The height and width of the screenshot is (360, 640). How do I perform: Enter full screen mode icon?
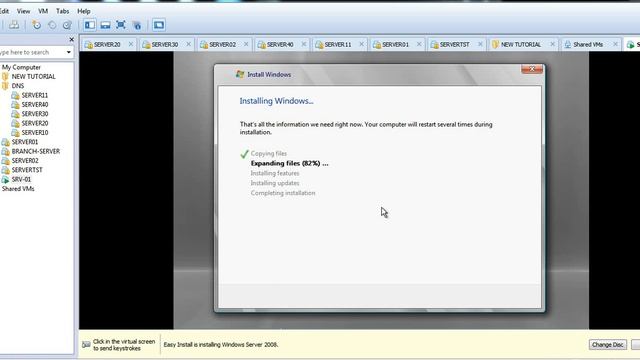click(121, 25)
